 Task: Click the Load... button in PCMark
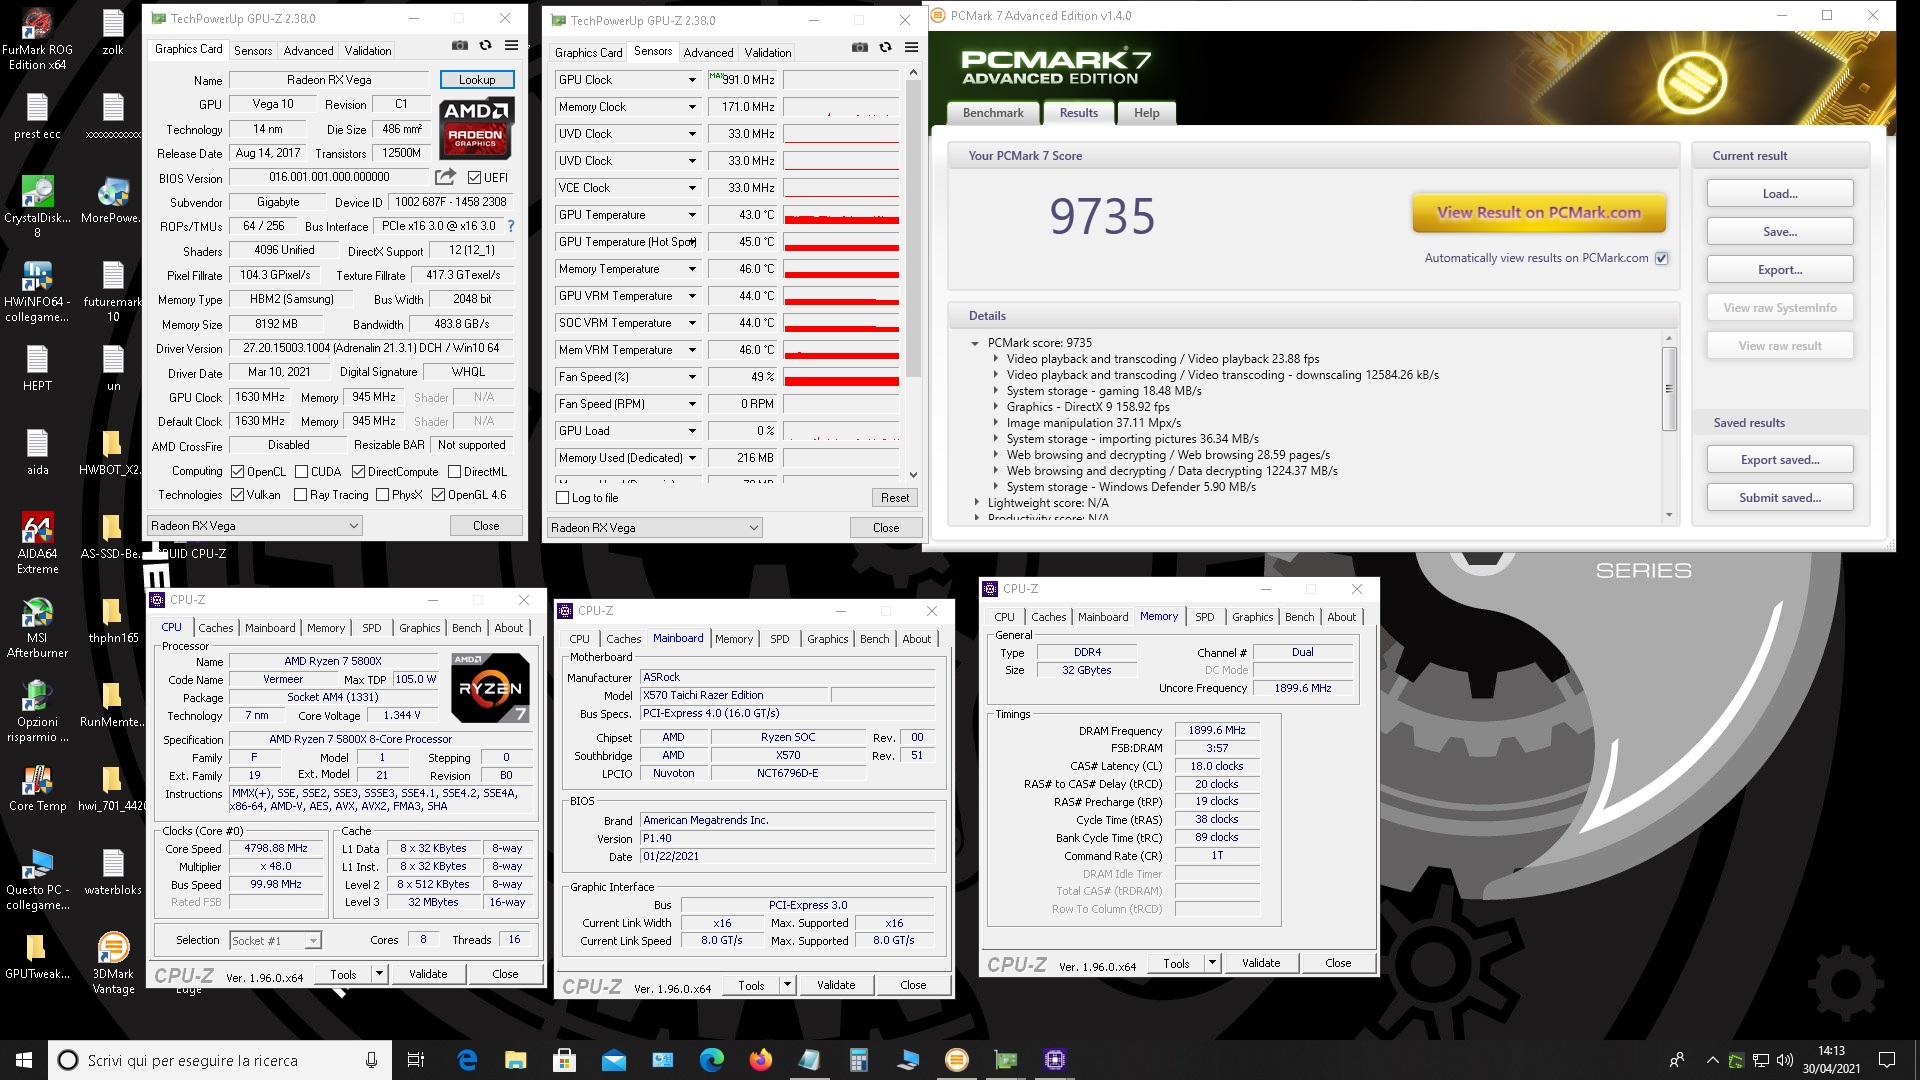[x=1780, y=194]
